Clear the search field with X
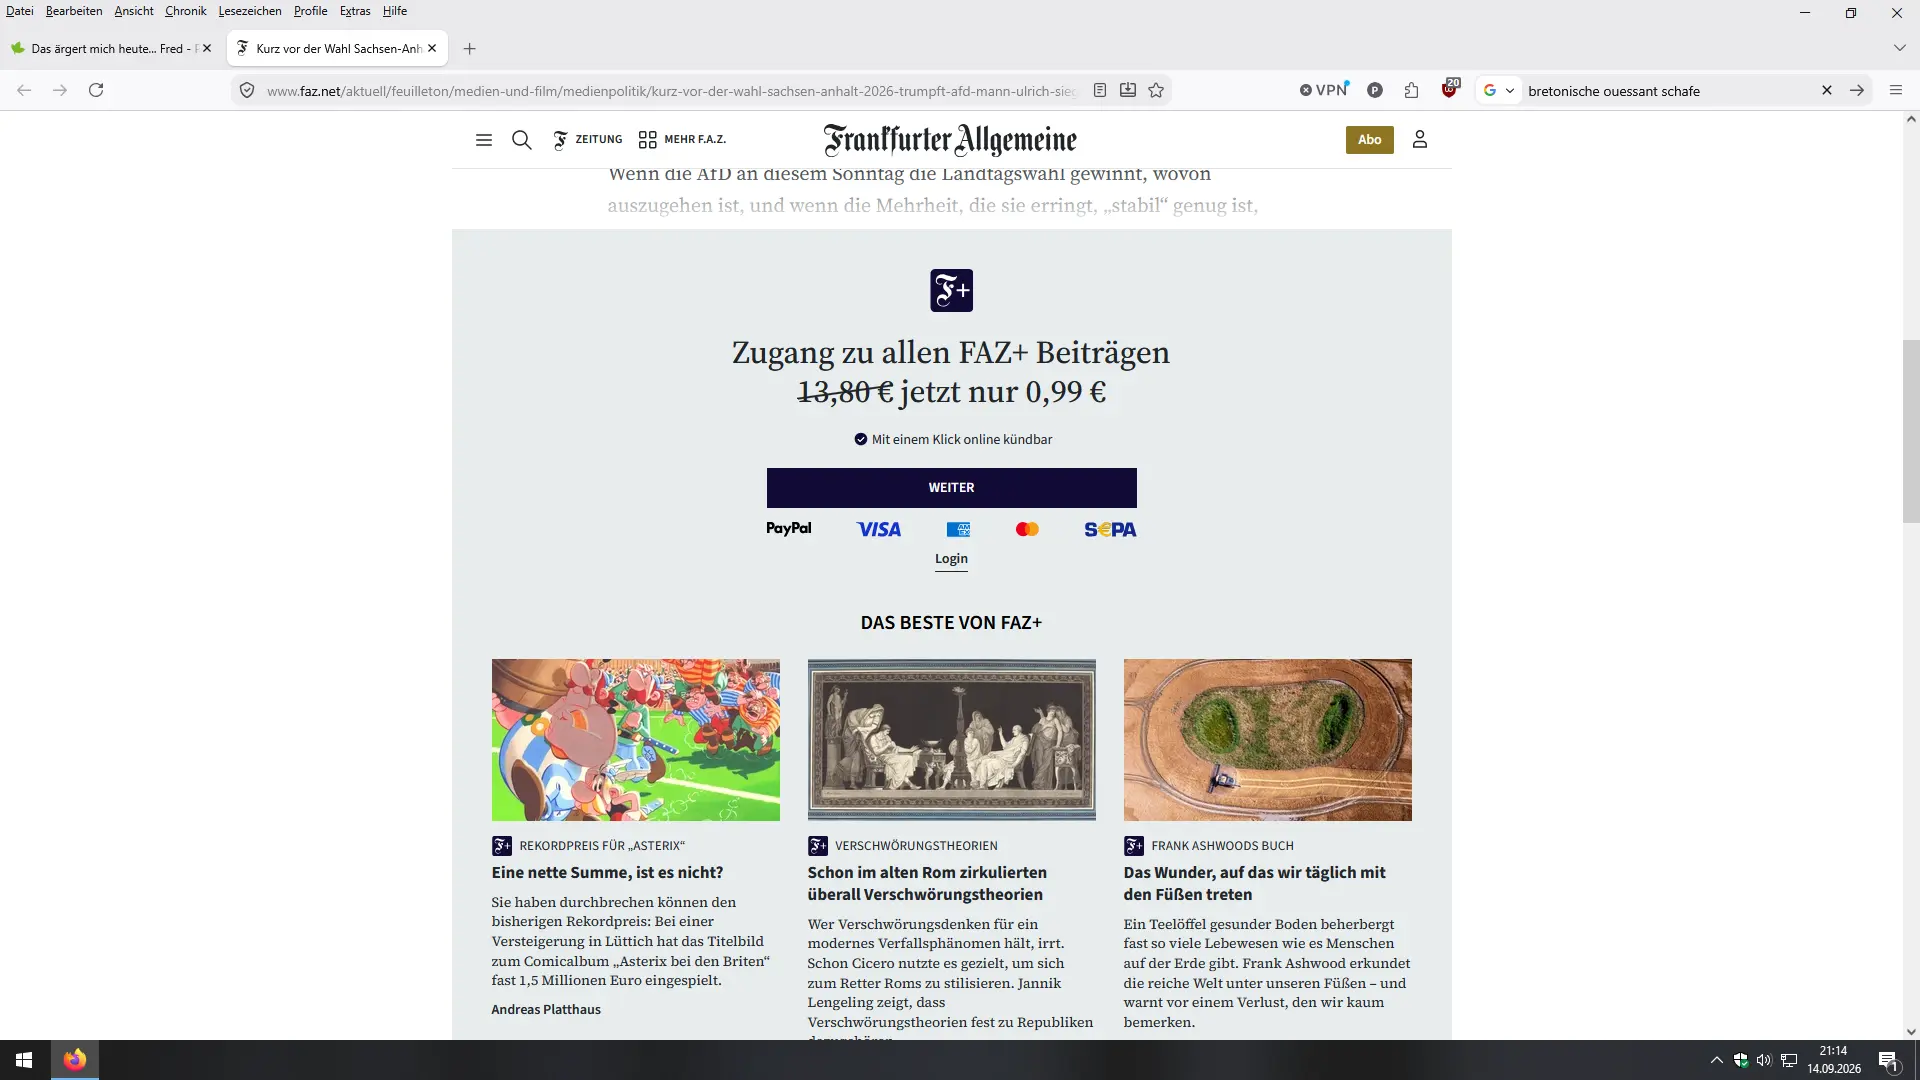Viewport: 1920px width, 1080px height. click(1827, 90)
